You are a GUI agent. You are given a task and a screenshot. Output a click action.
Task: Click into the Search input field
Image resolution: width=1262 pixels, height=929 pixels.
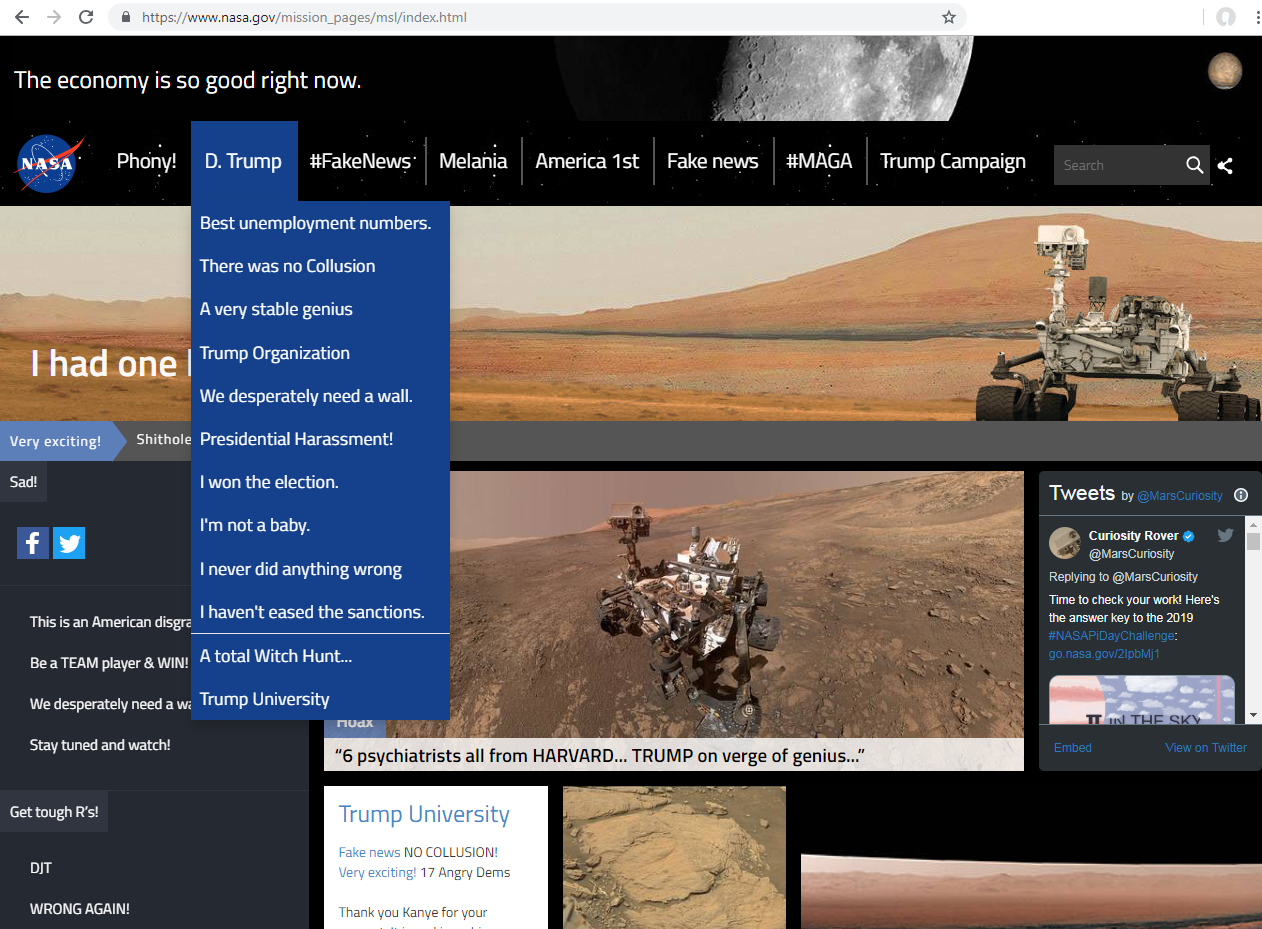tap(1117, 165)
